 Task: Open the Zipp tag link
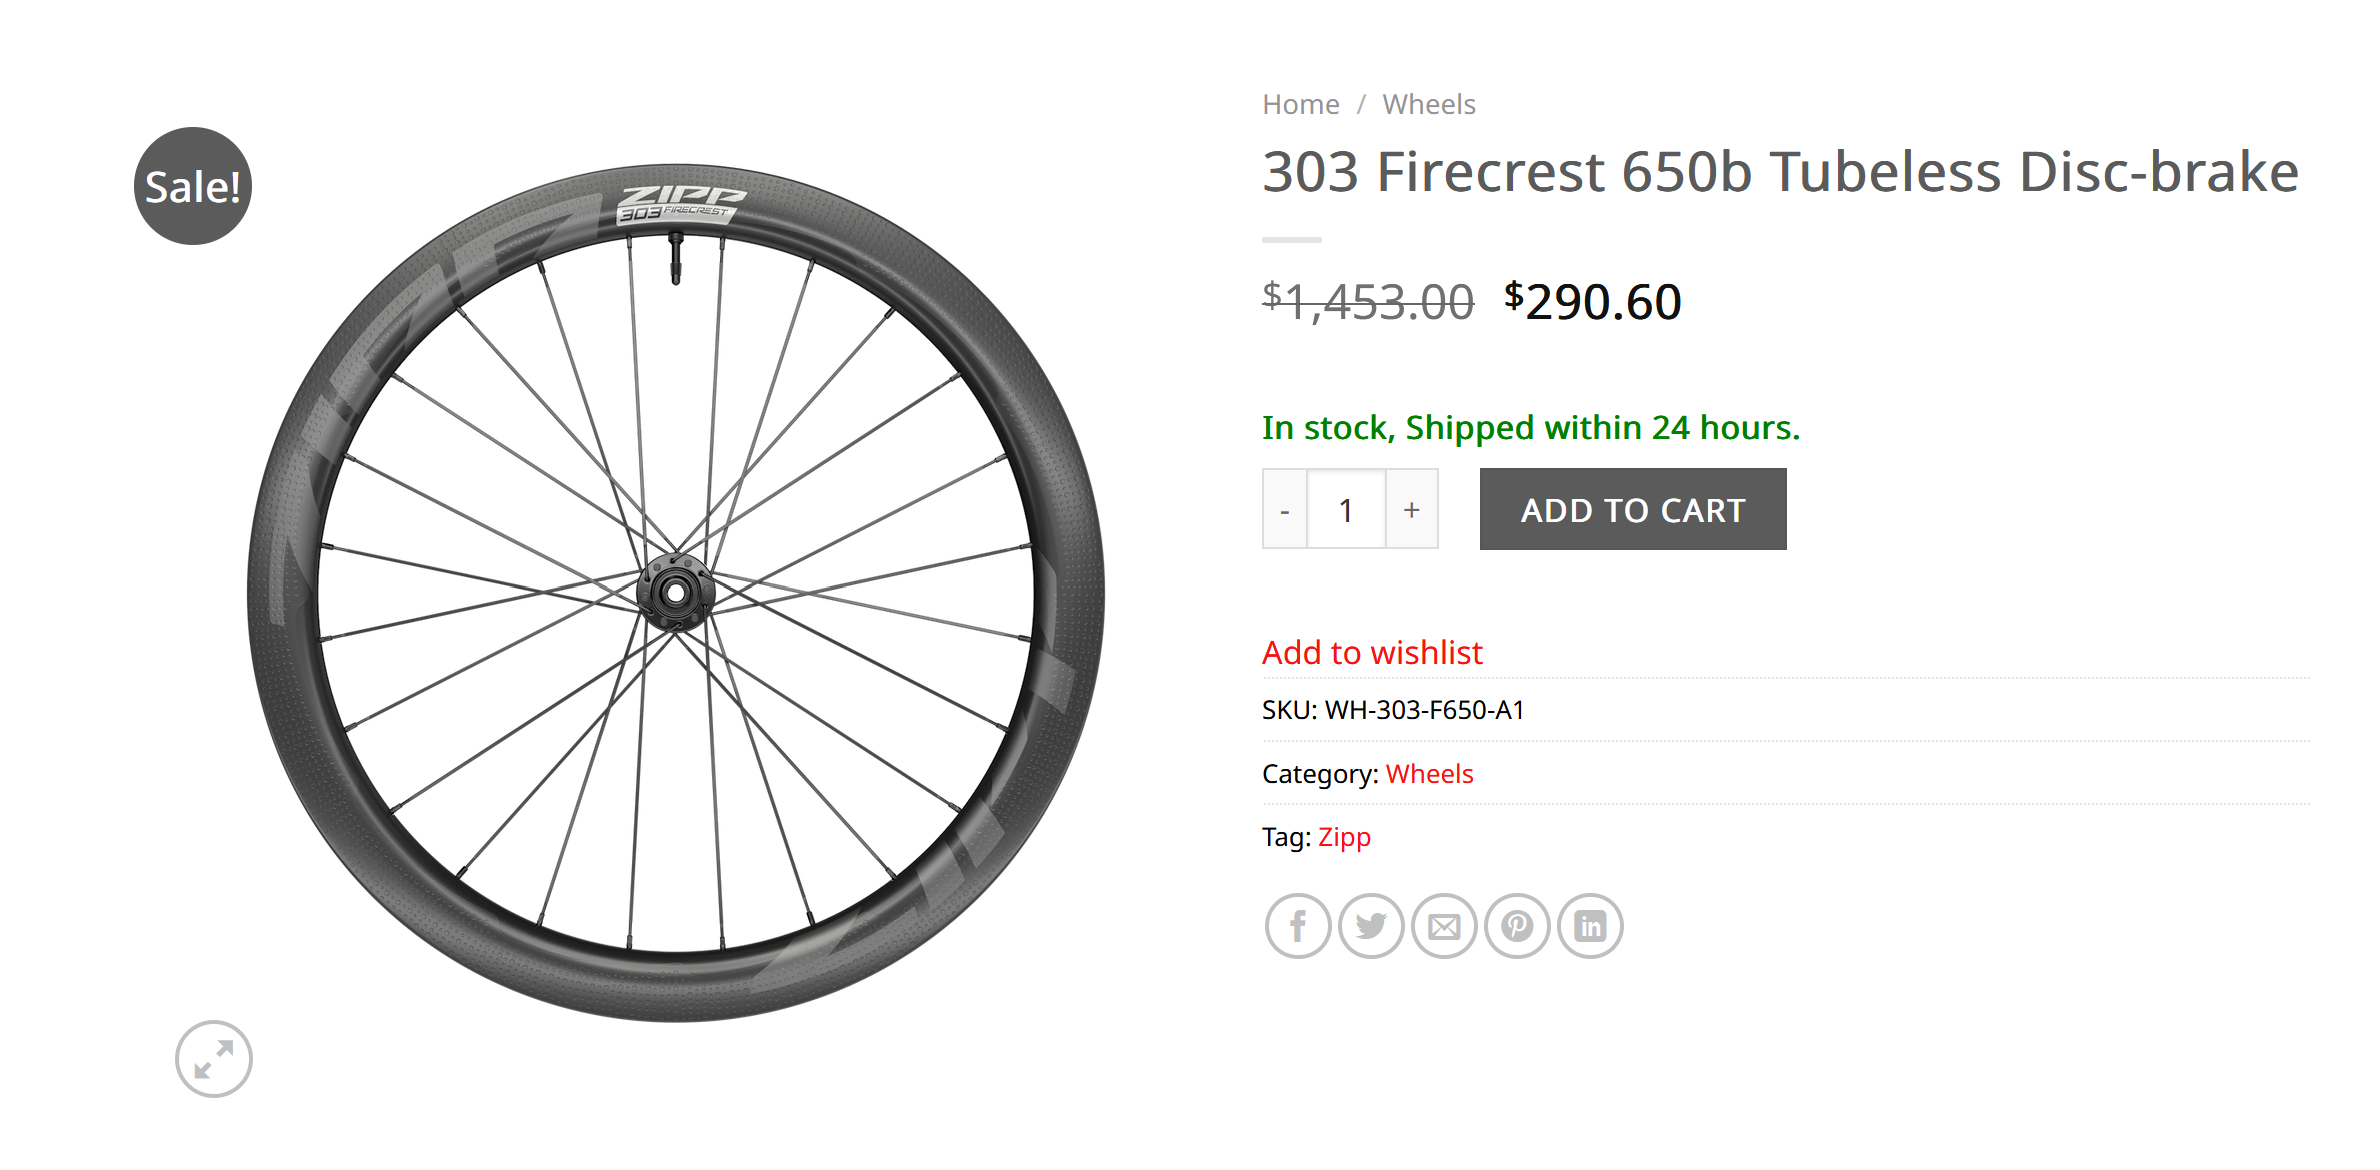point(1344,837)
